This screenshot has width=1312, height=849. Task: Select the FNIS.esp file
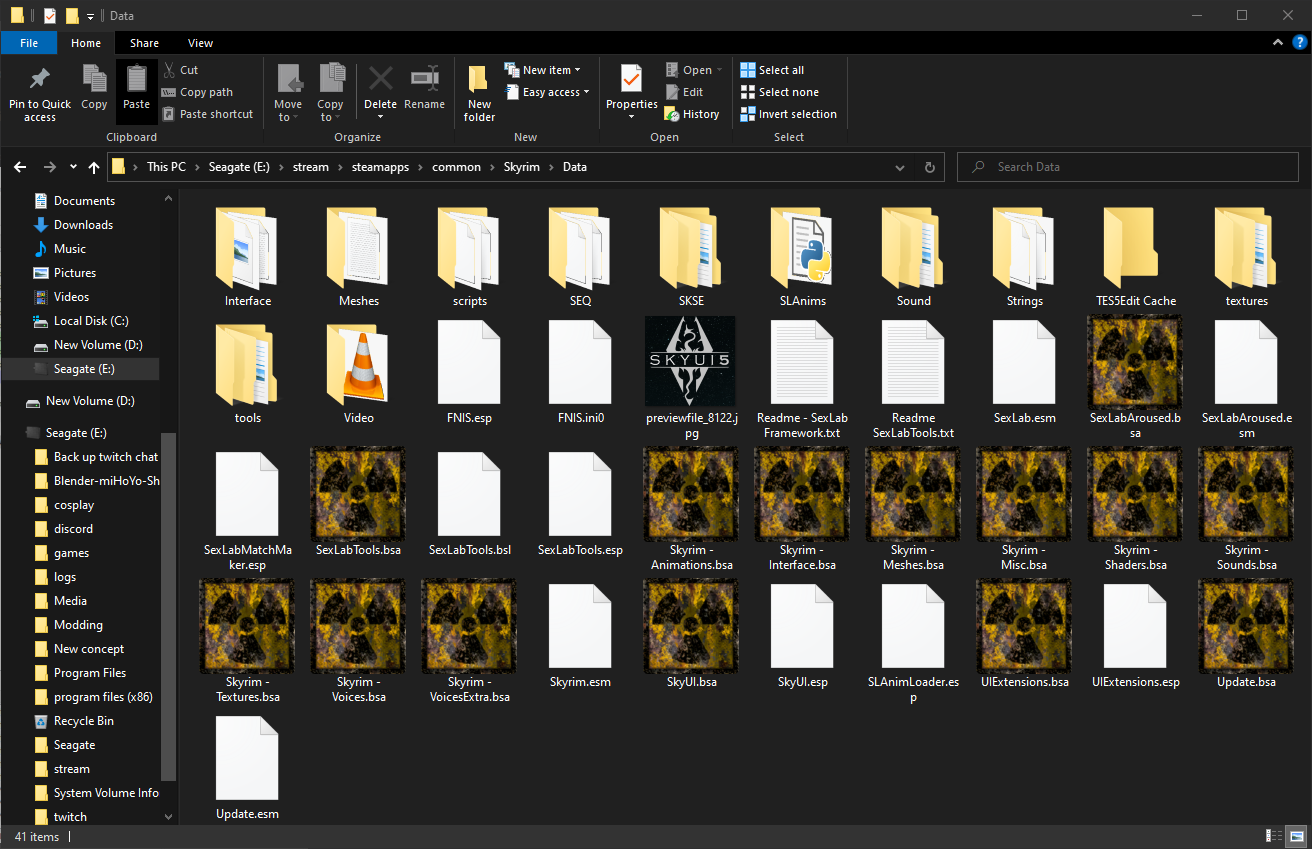pyautogui.click(x=470, y=372)
